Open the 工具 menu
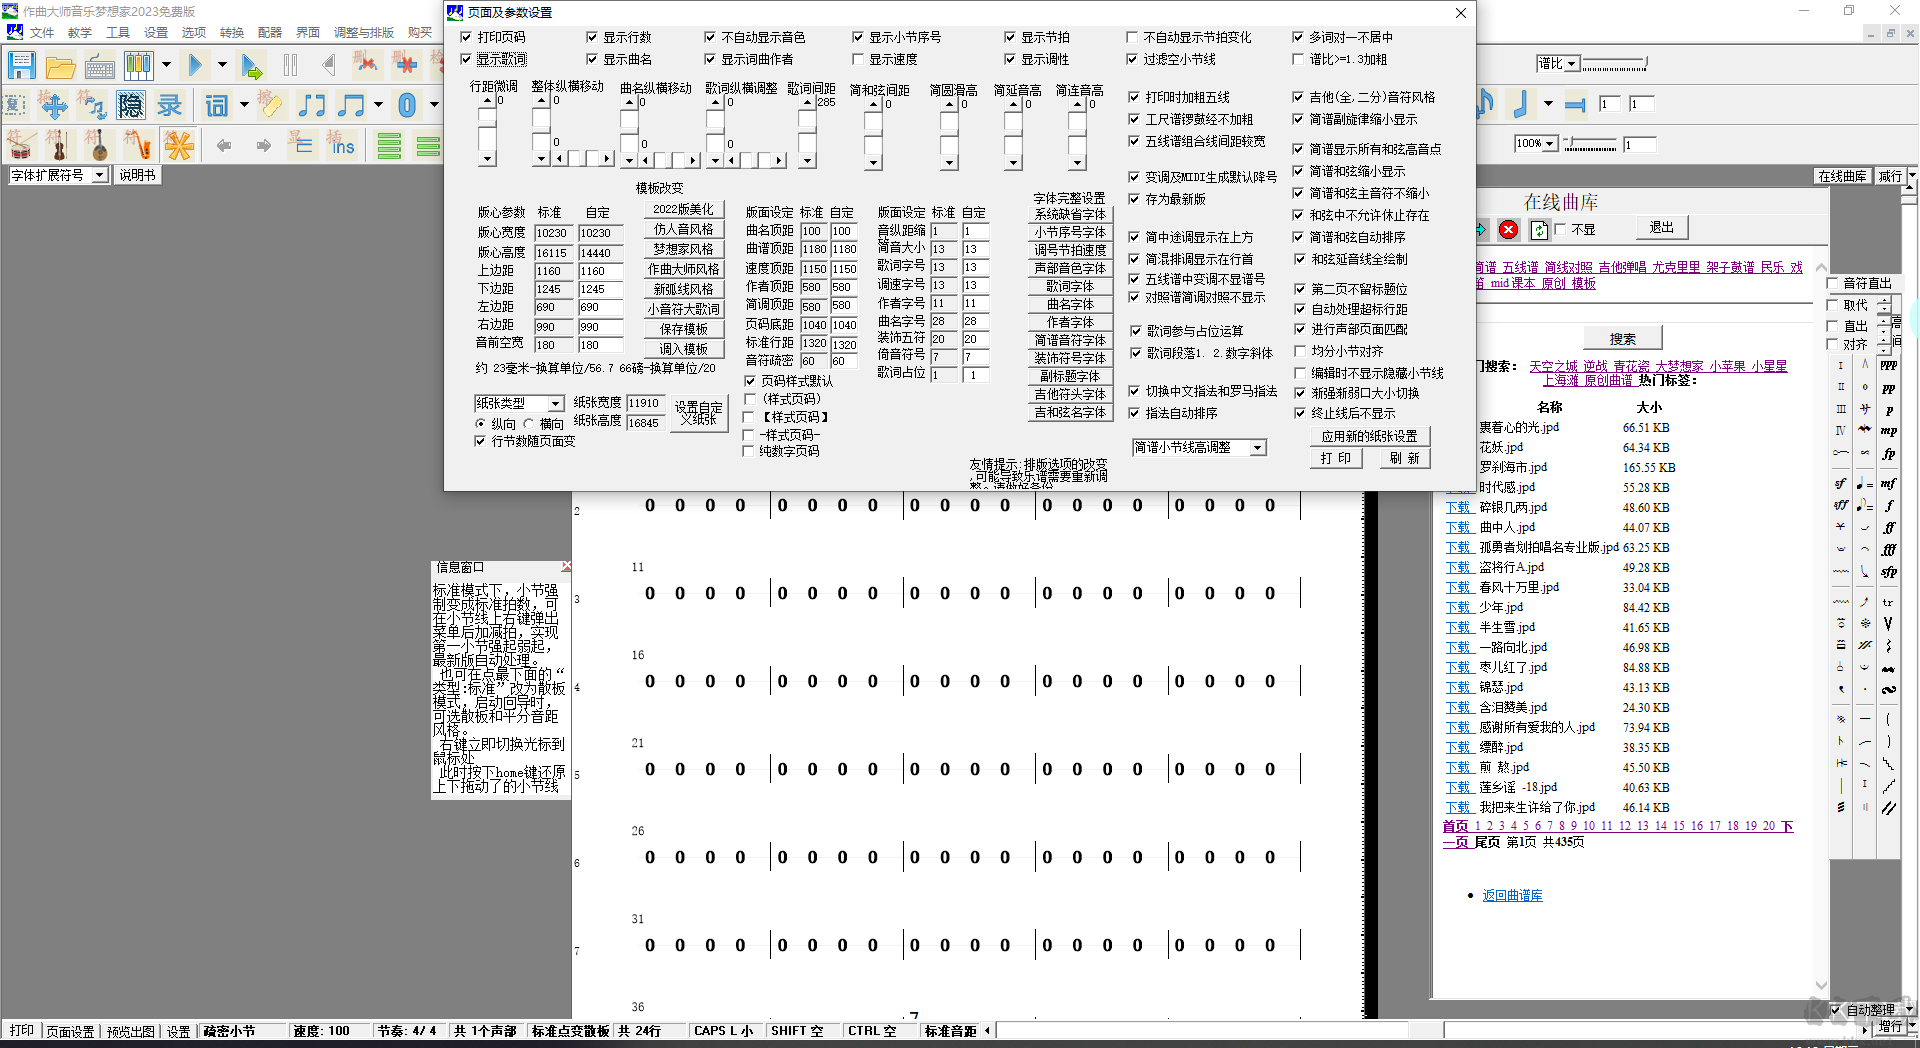Viewport: 1920px width, 1048px height. pyautogui.click(x=118, y=32)
